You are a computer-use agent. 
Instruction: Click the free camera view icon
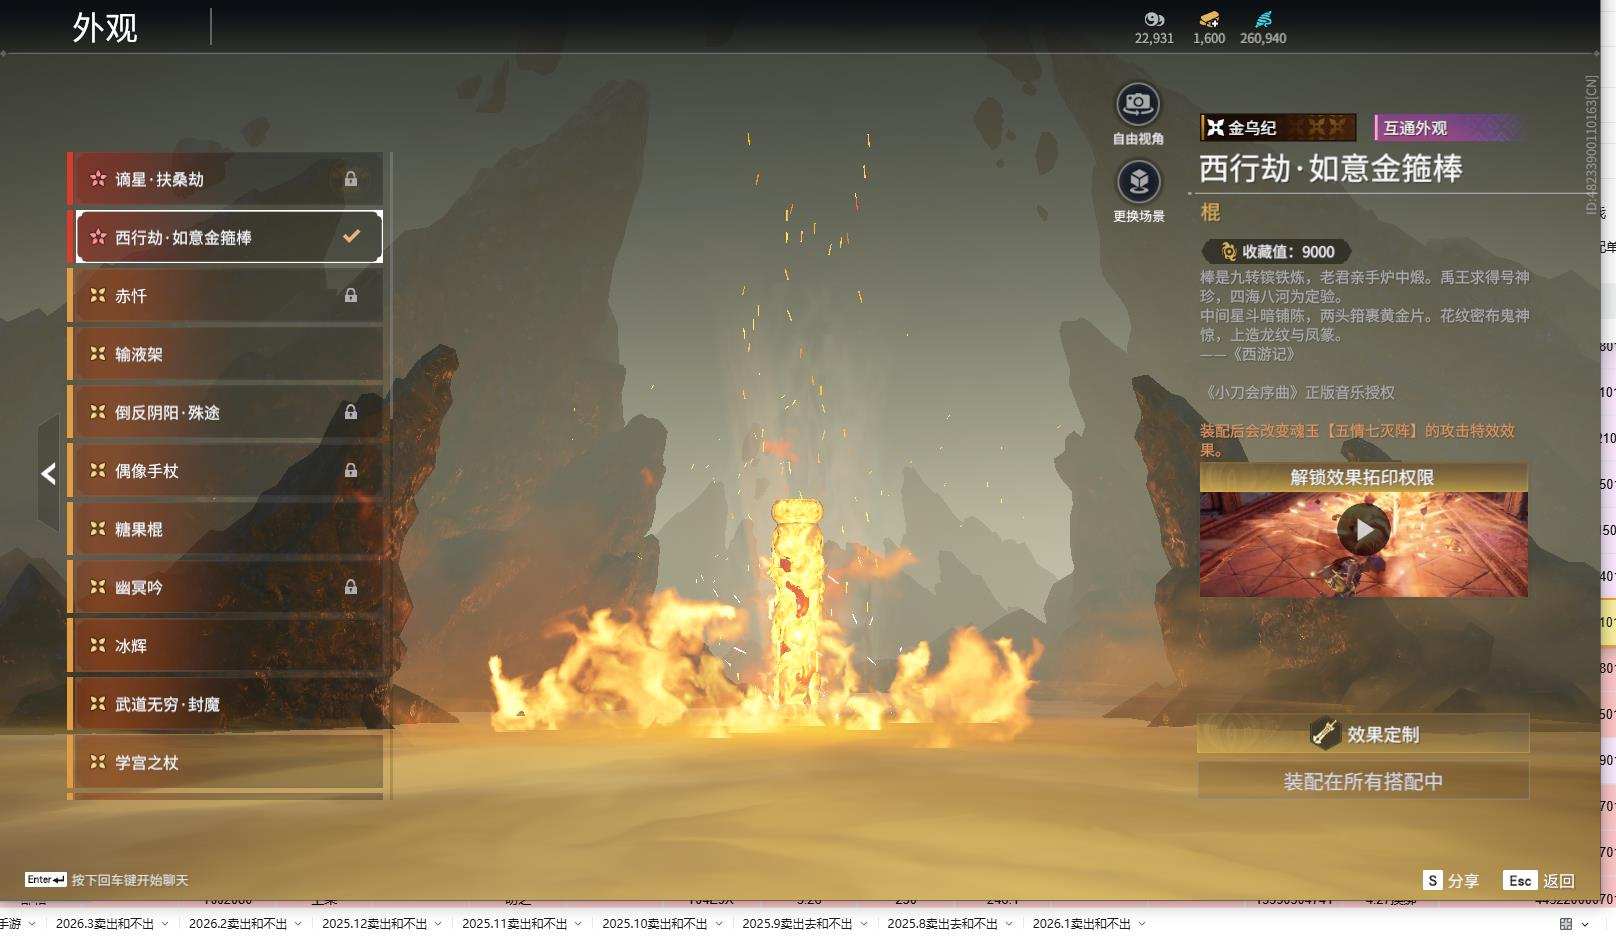point(1137,104)
